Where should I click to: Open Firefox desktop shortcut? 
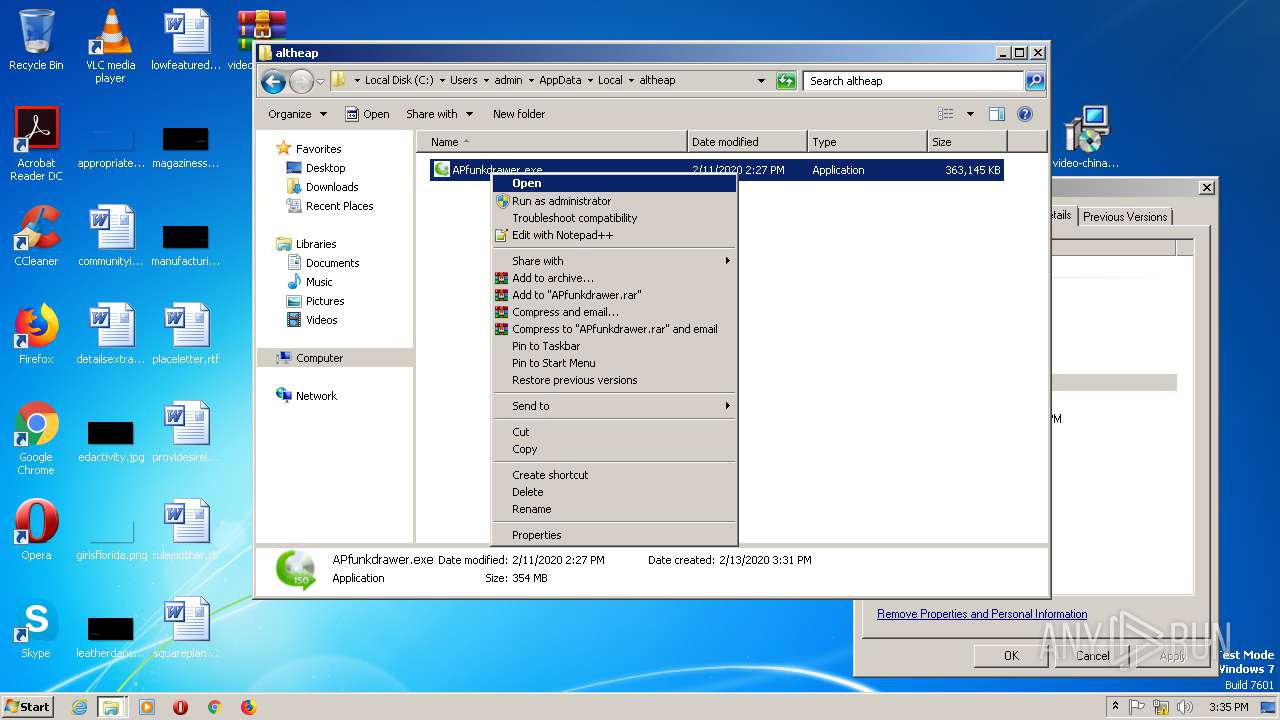[x=36, y=334]
